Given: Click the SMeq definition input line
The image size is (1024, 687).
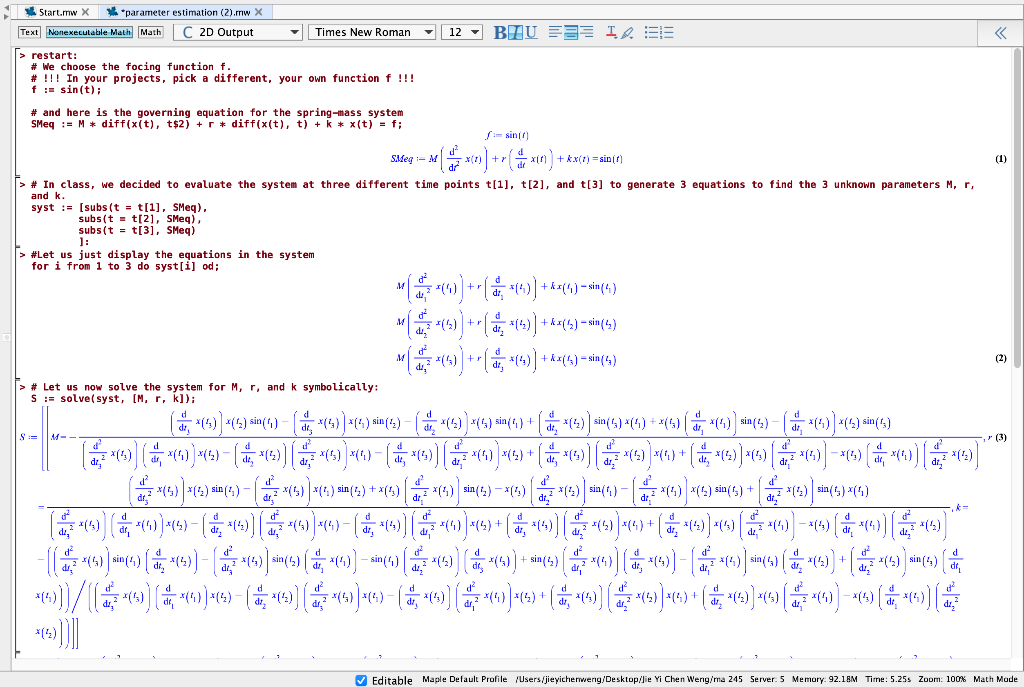Looking at the screenshot, I should click(x=216, y=124).
